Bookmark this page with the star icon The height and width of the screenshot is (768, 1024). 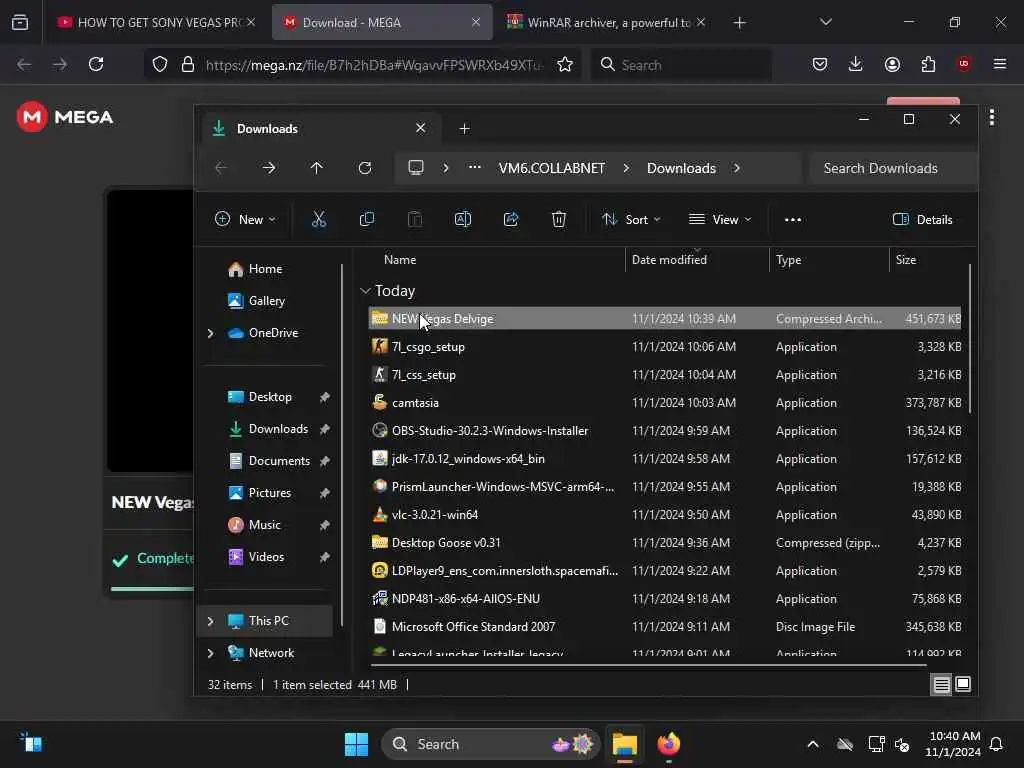[565, 64]
